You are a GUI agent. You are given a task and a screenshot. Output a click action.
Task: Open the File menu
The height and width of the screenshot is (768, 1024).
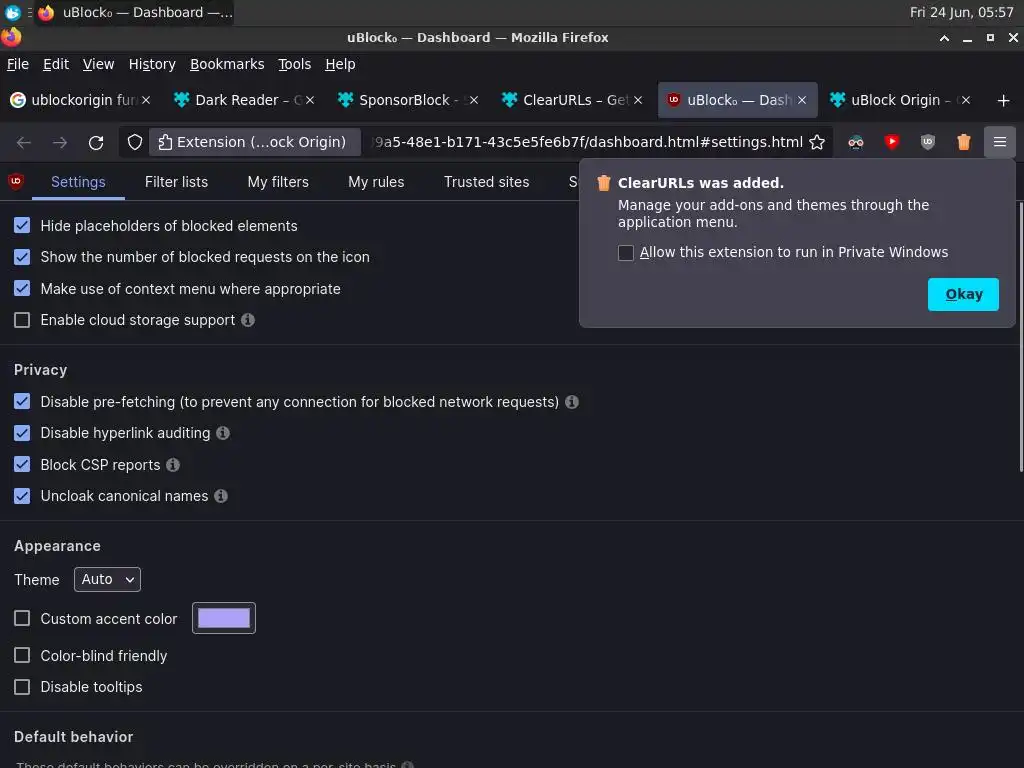[x=18, y=64]
